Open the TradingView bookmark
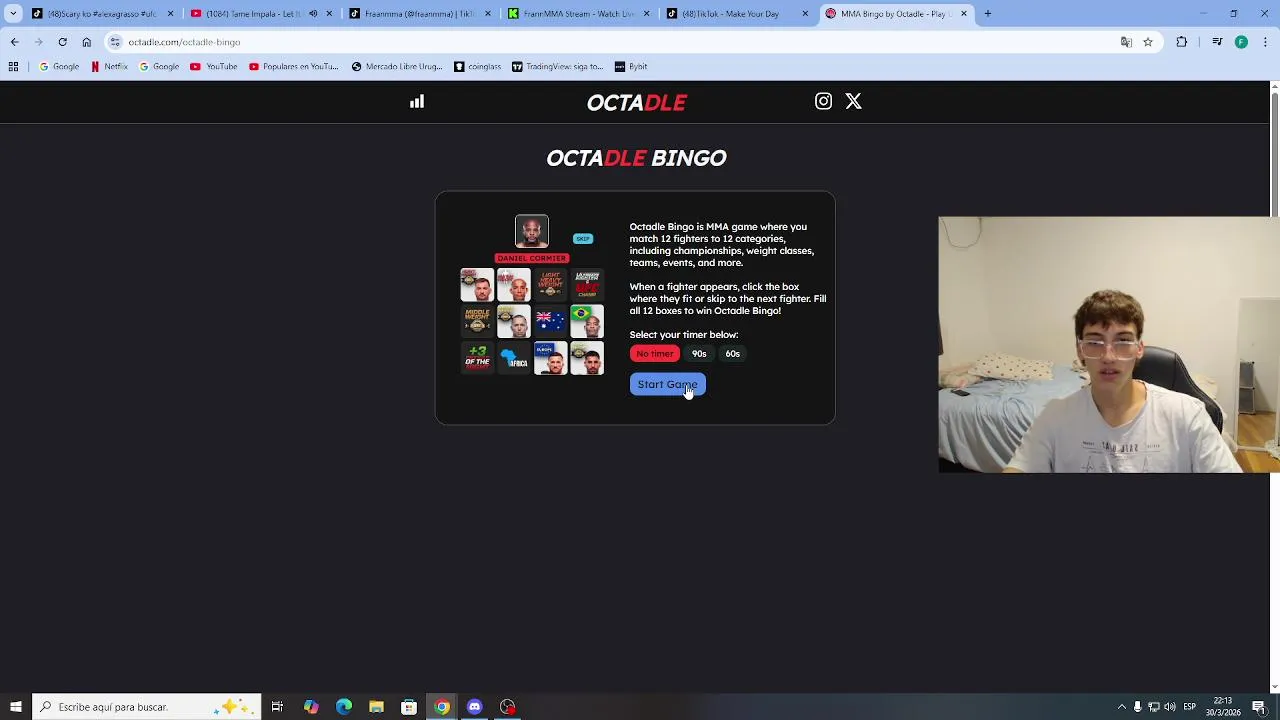 click(557, 66)
